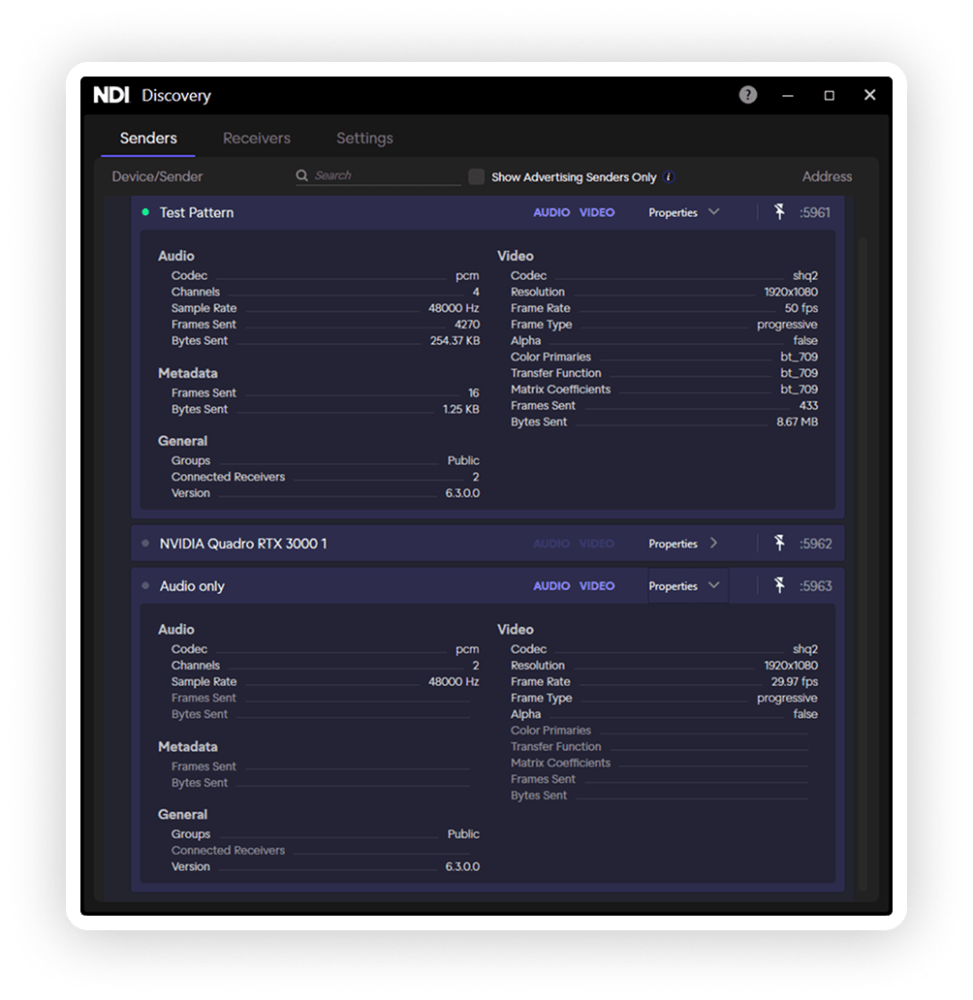Click the NDI logo in title bar
Image resolution: width=973 pixels, height=1000 pixels.
[111, 95]
